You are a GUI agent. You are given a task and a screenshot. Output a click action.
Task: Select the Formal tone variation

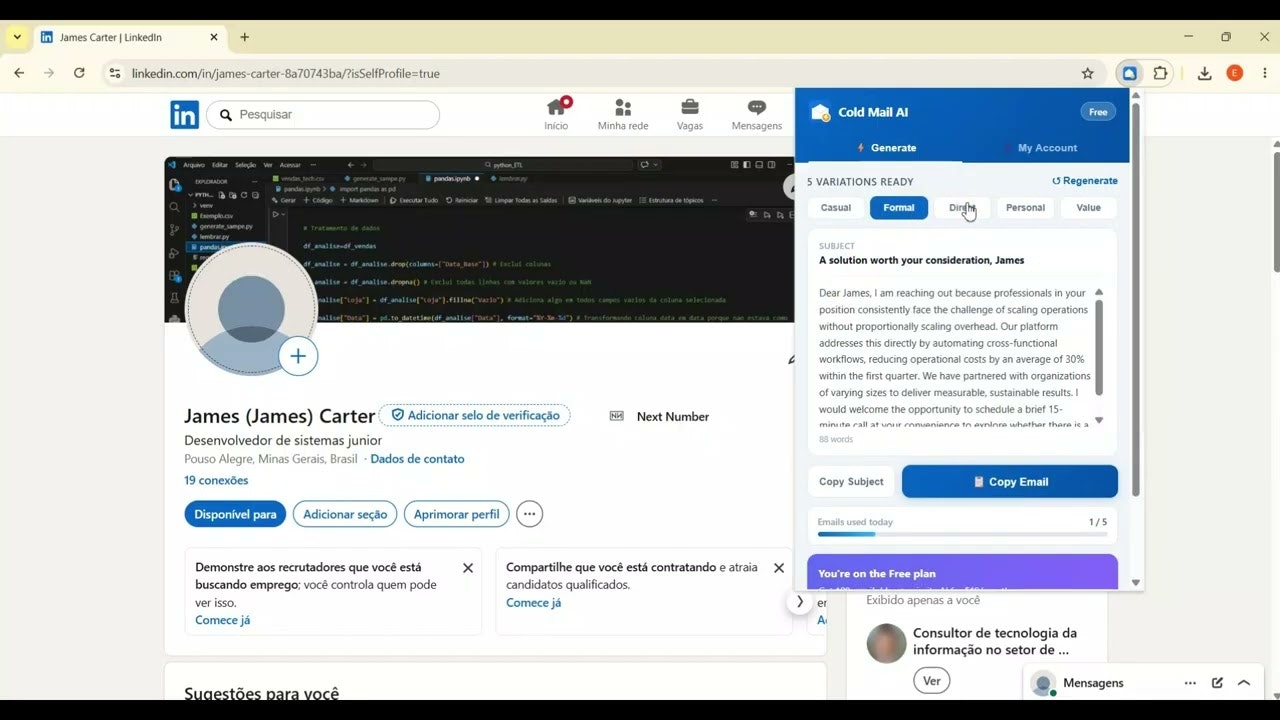coord(899,208)
